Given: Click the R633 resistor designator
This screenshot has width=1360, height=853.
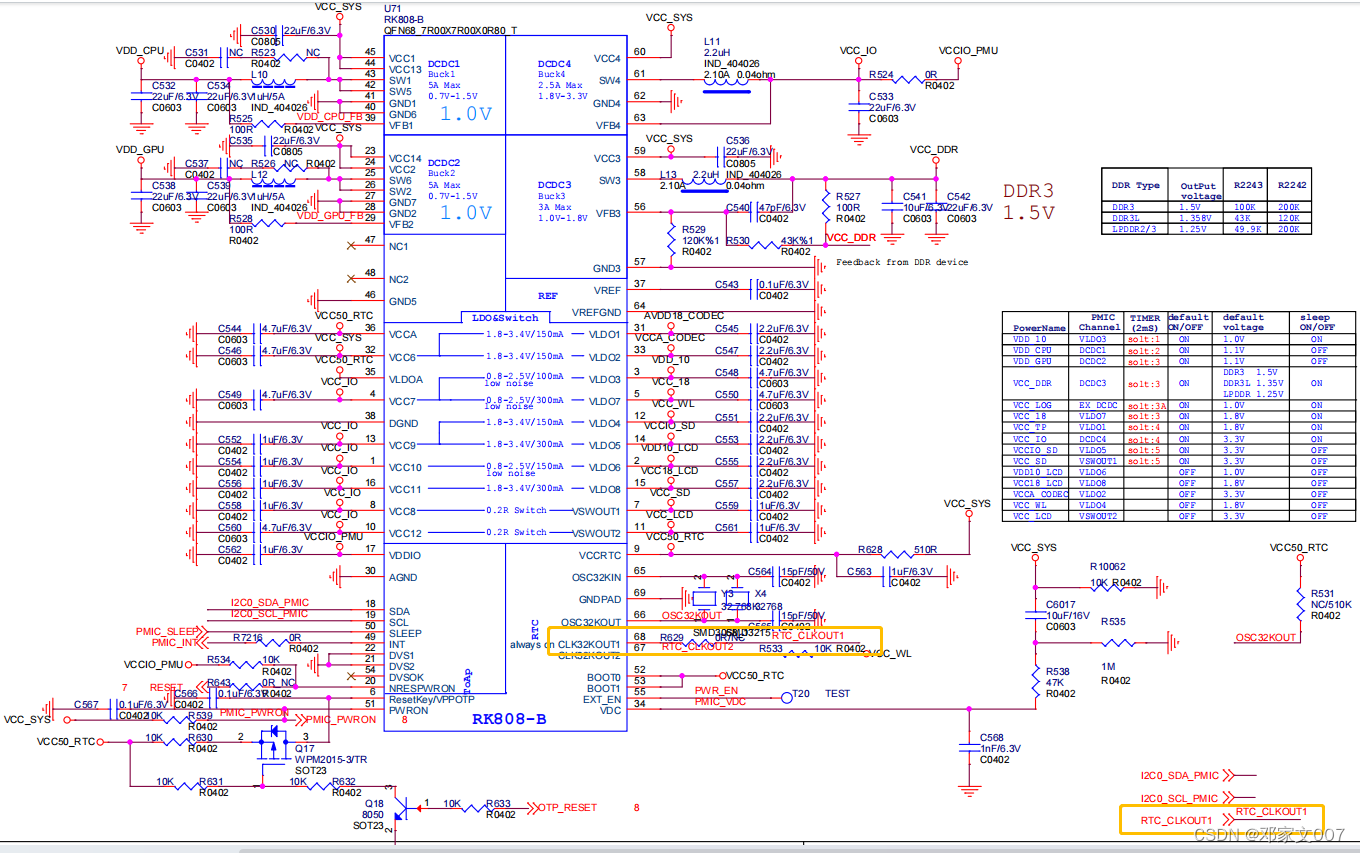Looking at the screenshot, I should click(499, 803).
